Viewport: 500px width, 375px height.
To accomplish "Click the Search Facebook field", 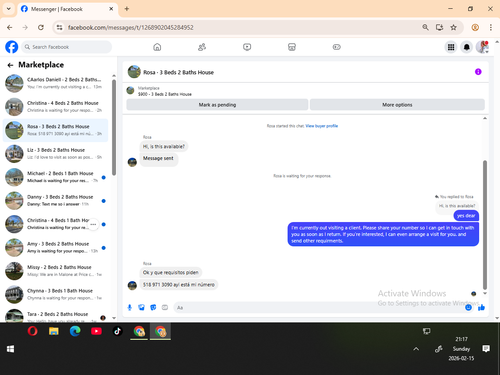I will (67, 47).
